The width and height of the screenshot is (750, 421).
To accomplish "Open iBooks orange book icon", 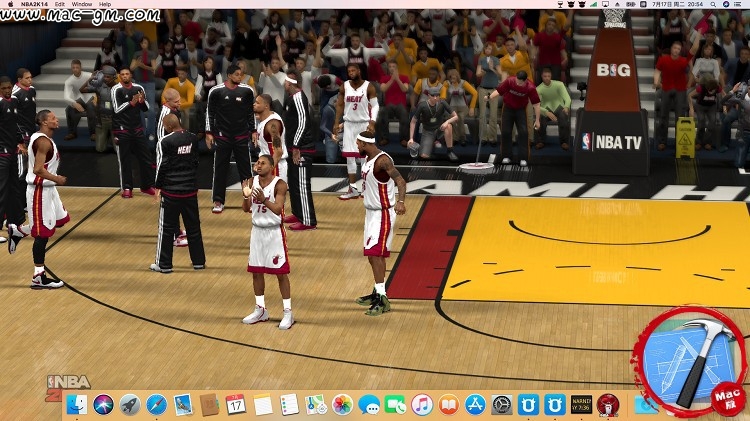I will 448,405.
